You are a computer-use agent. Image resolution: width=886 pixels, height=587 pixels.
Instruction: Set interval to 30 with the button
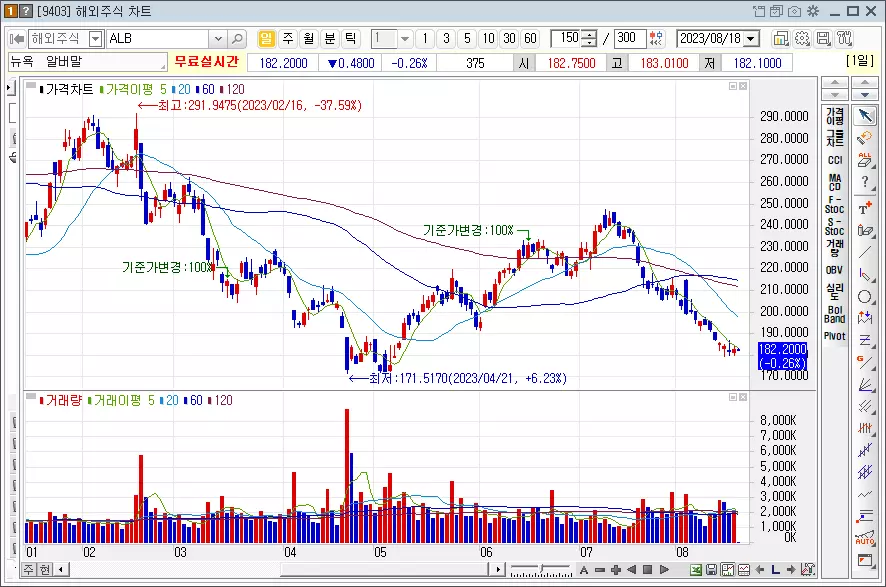point(509,39)
